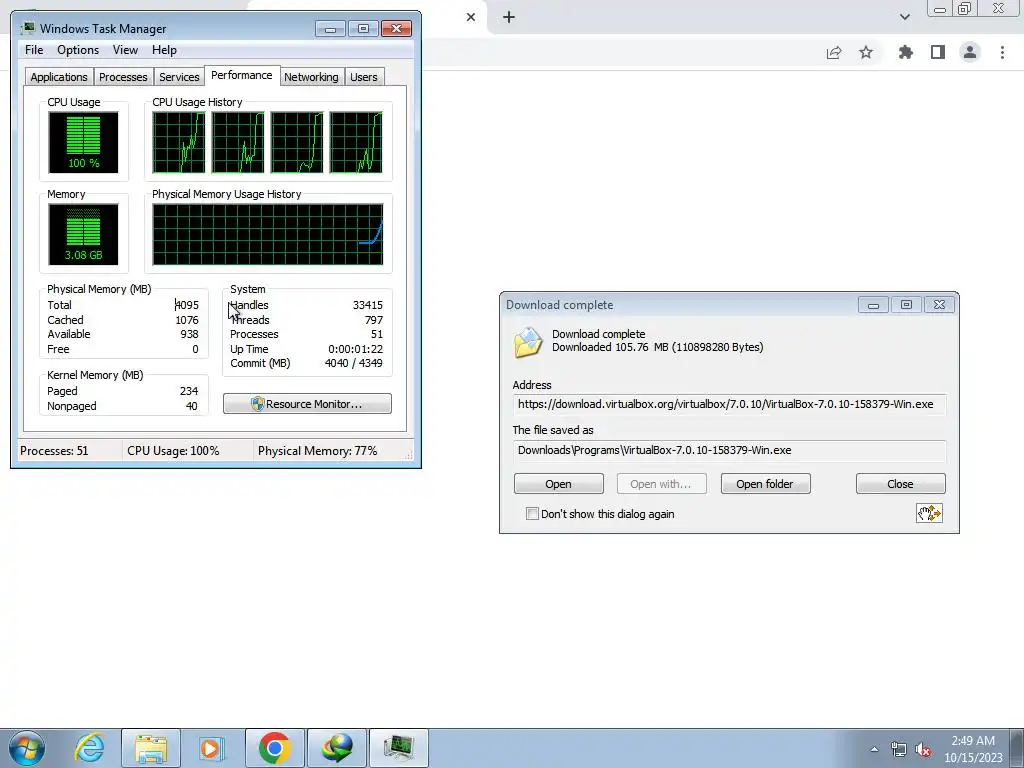Viewport: 1024px width, 768px height.
Task: Click the muted volume tray icon
Action: coord(923,750)
